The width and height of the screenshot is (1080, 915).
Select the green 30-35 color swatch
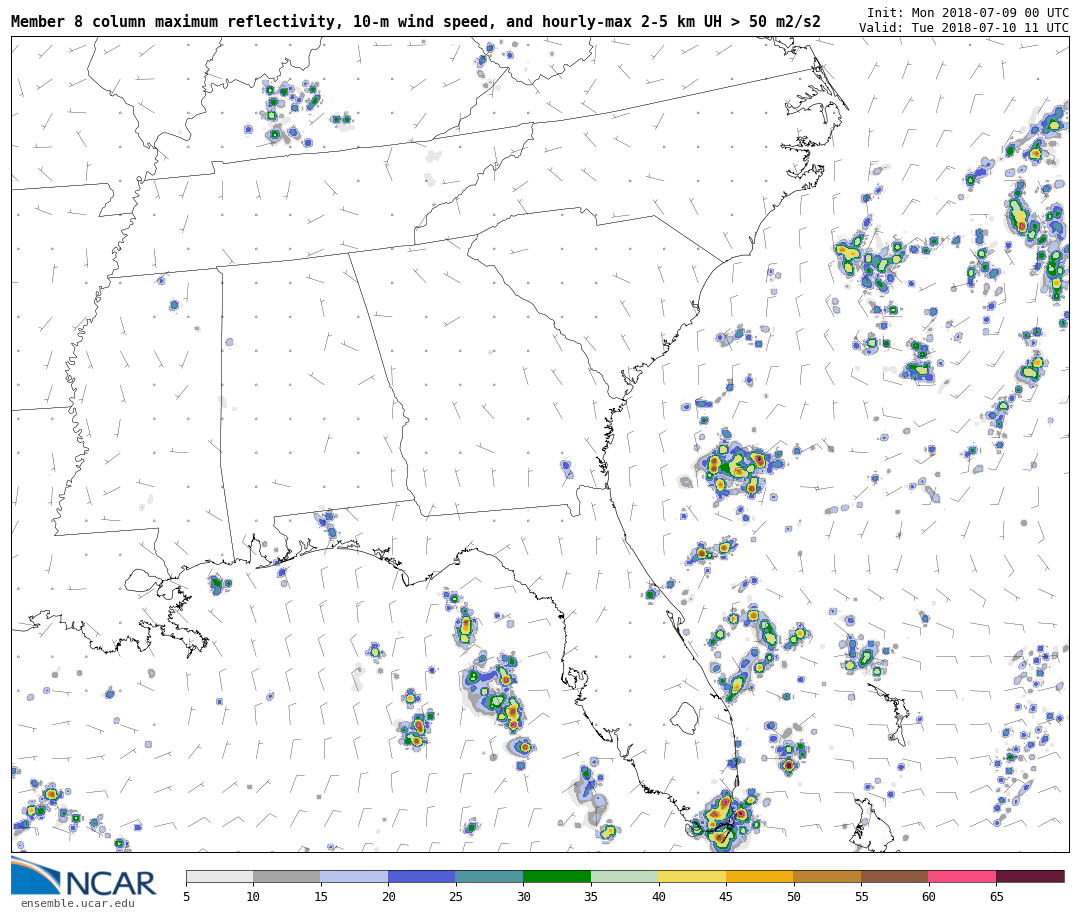coord(557,876)
